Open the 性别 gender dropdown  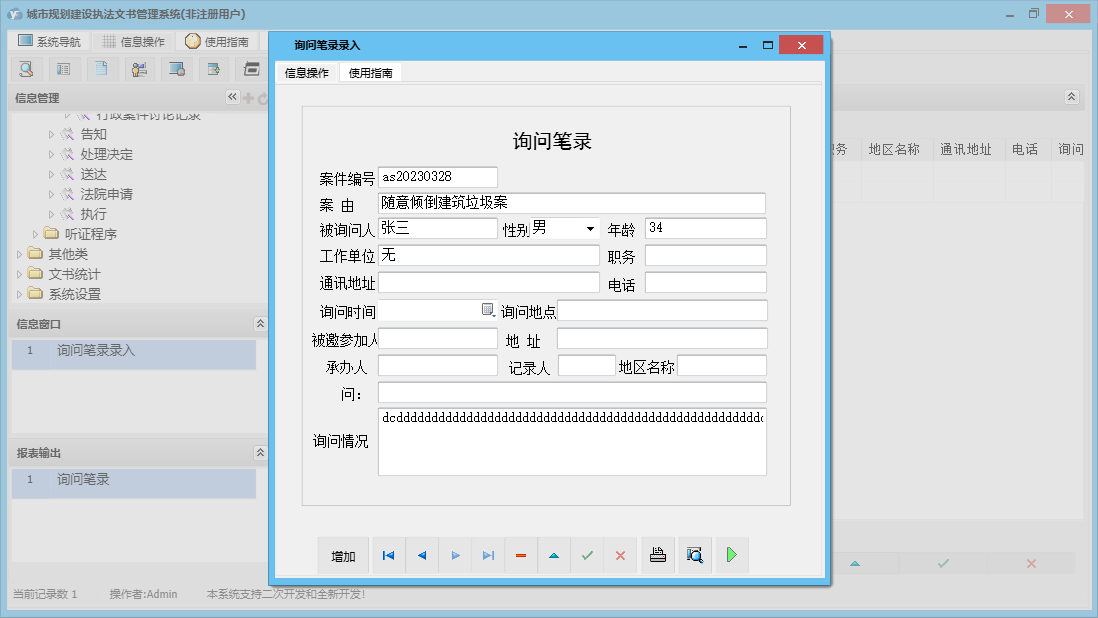click(588, 228)
